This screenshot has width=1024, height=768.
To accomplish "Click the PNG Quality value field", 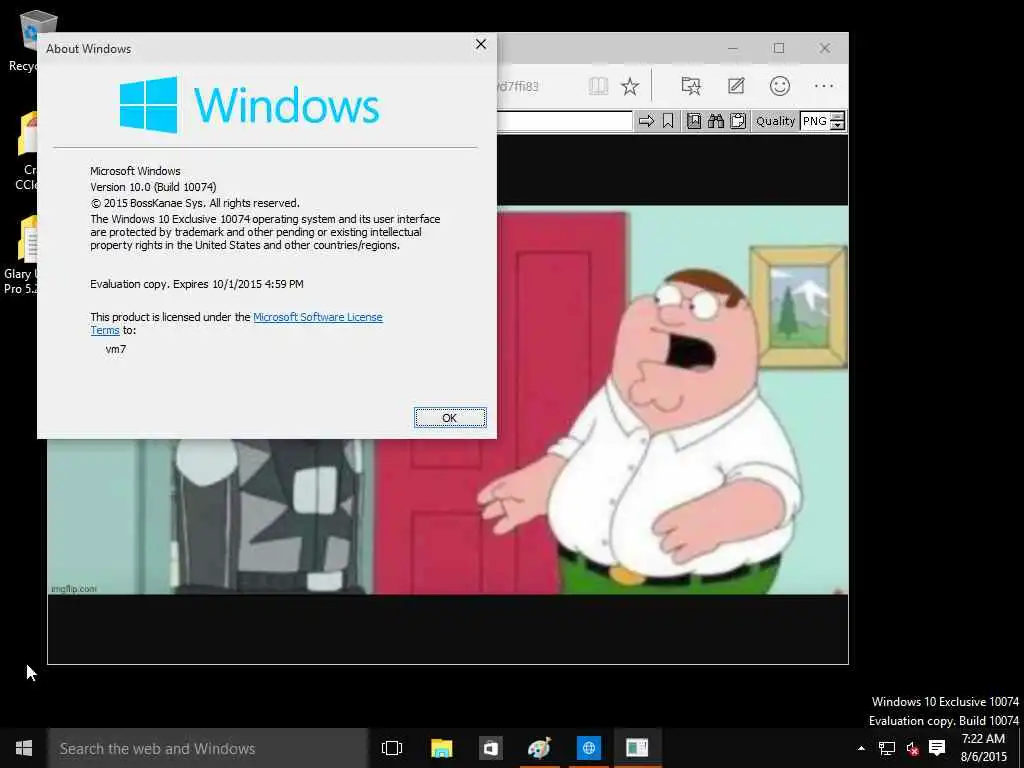I will coord(815,121).
